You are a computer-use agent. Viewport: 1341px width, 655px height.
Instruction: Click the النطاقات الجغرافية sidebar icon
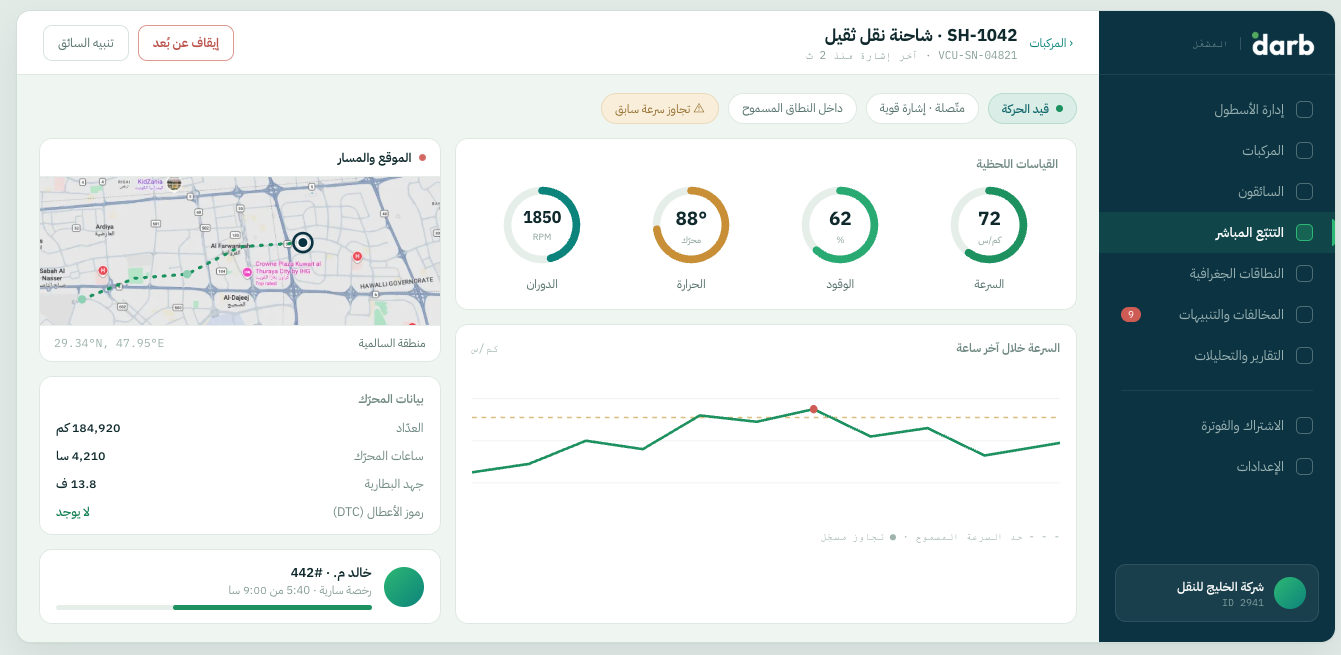[1304, 274]
